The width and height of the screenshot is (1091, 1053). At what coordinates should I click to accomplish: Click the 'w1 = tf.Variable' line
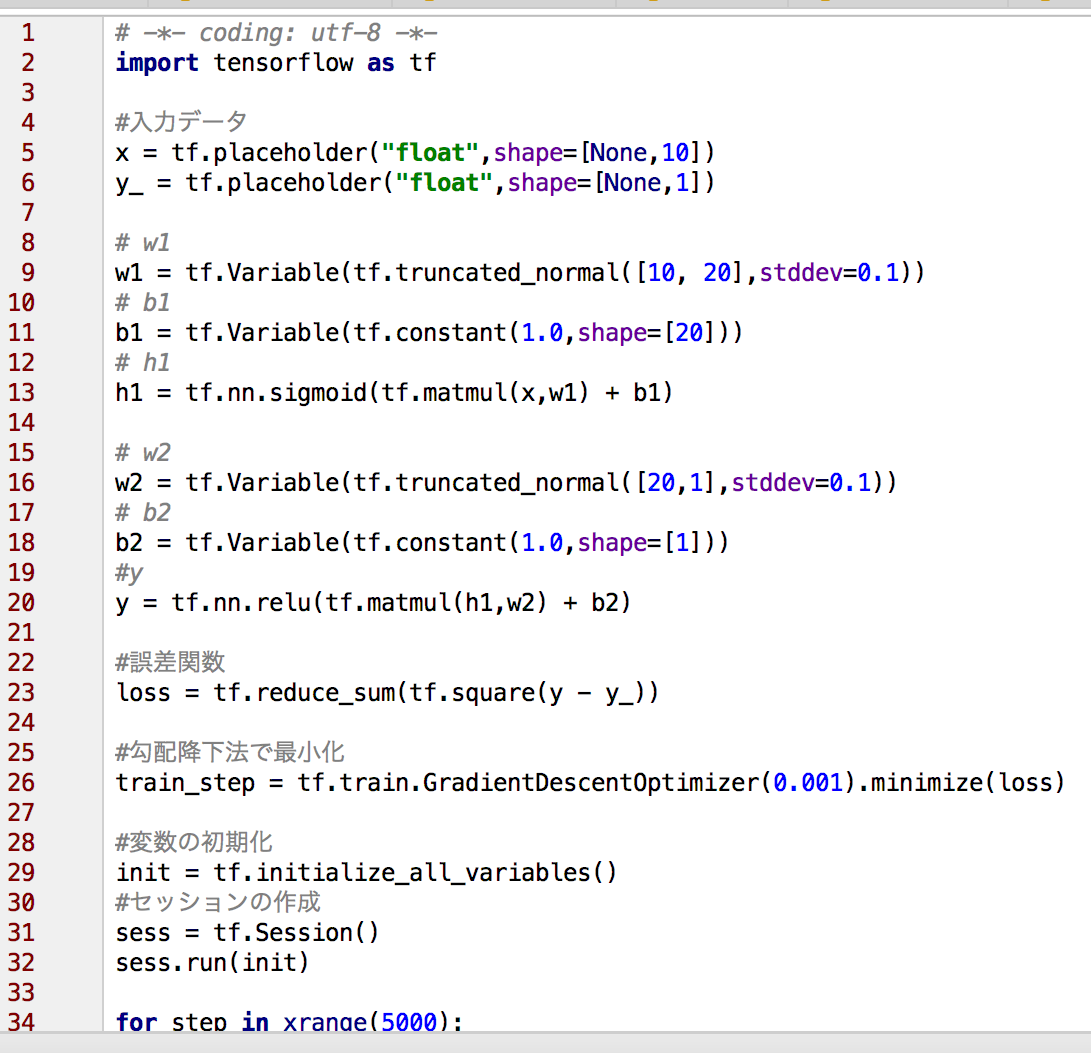click(520, 272)
